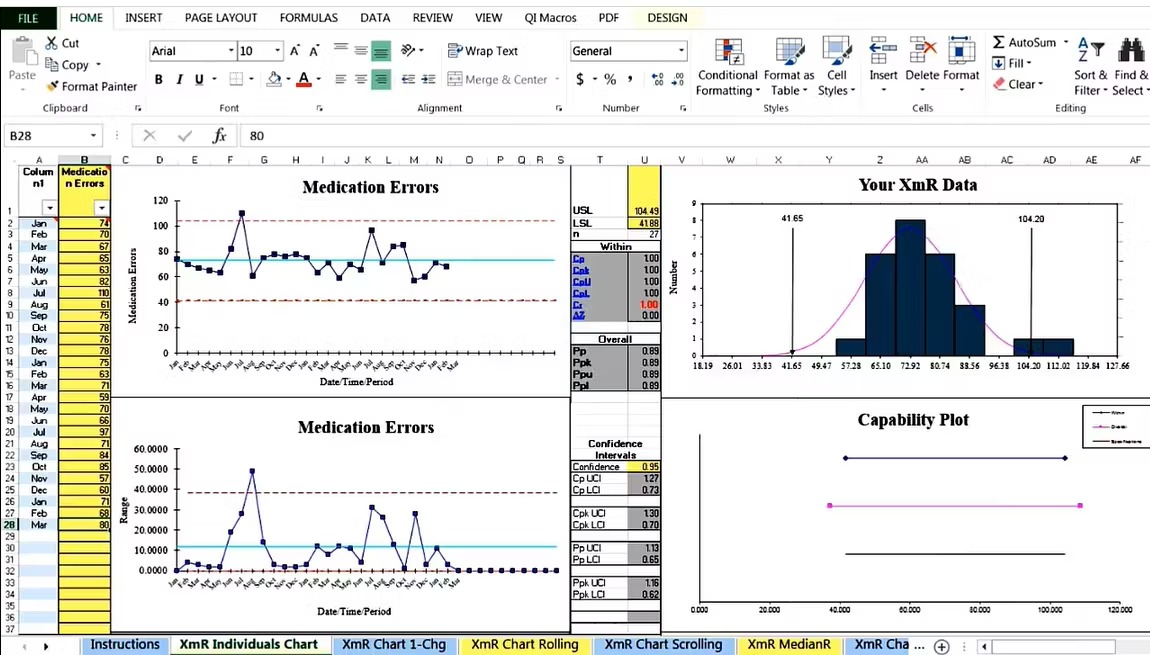Apply the red font color A
1150x655 pixels.
(x=304, y=79)
